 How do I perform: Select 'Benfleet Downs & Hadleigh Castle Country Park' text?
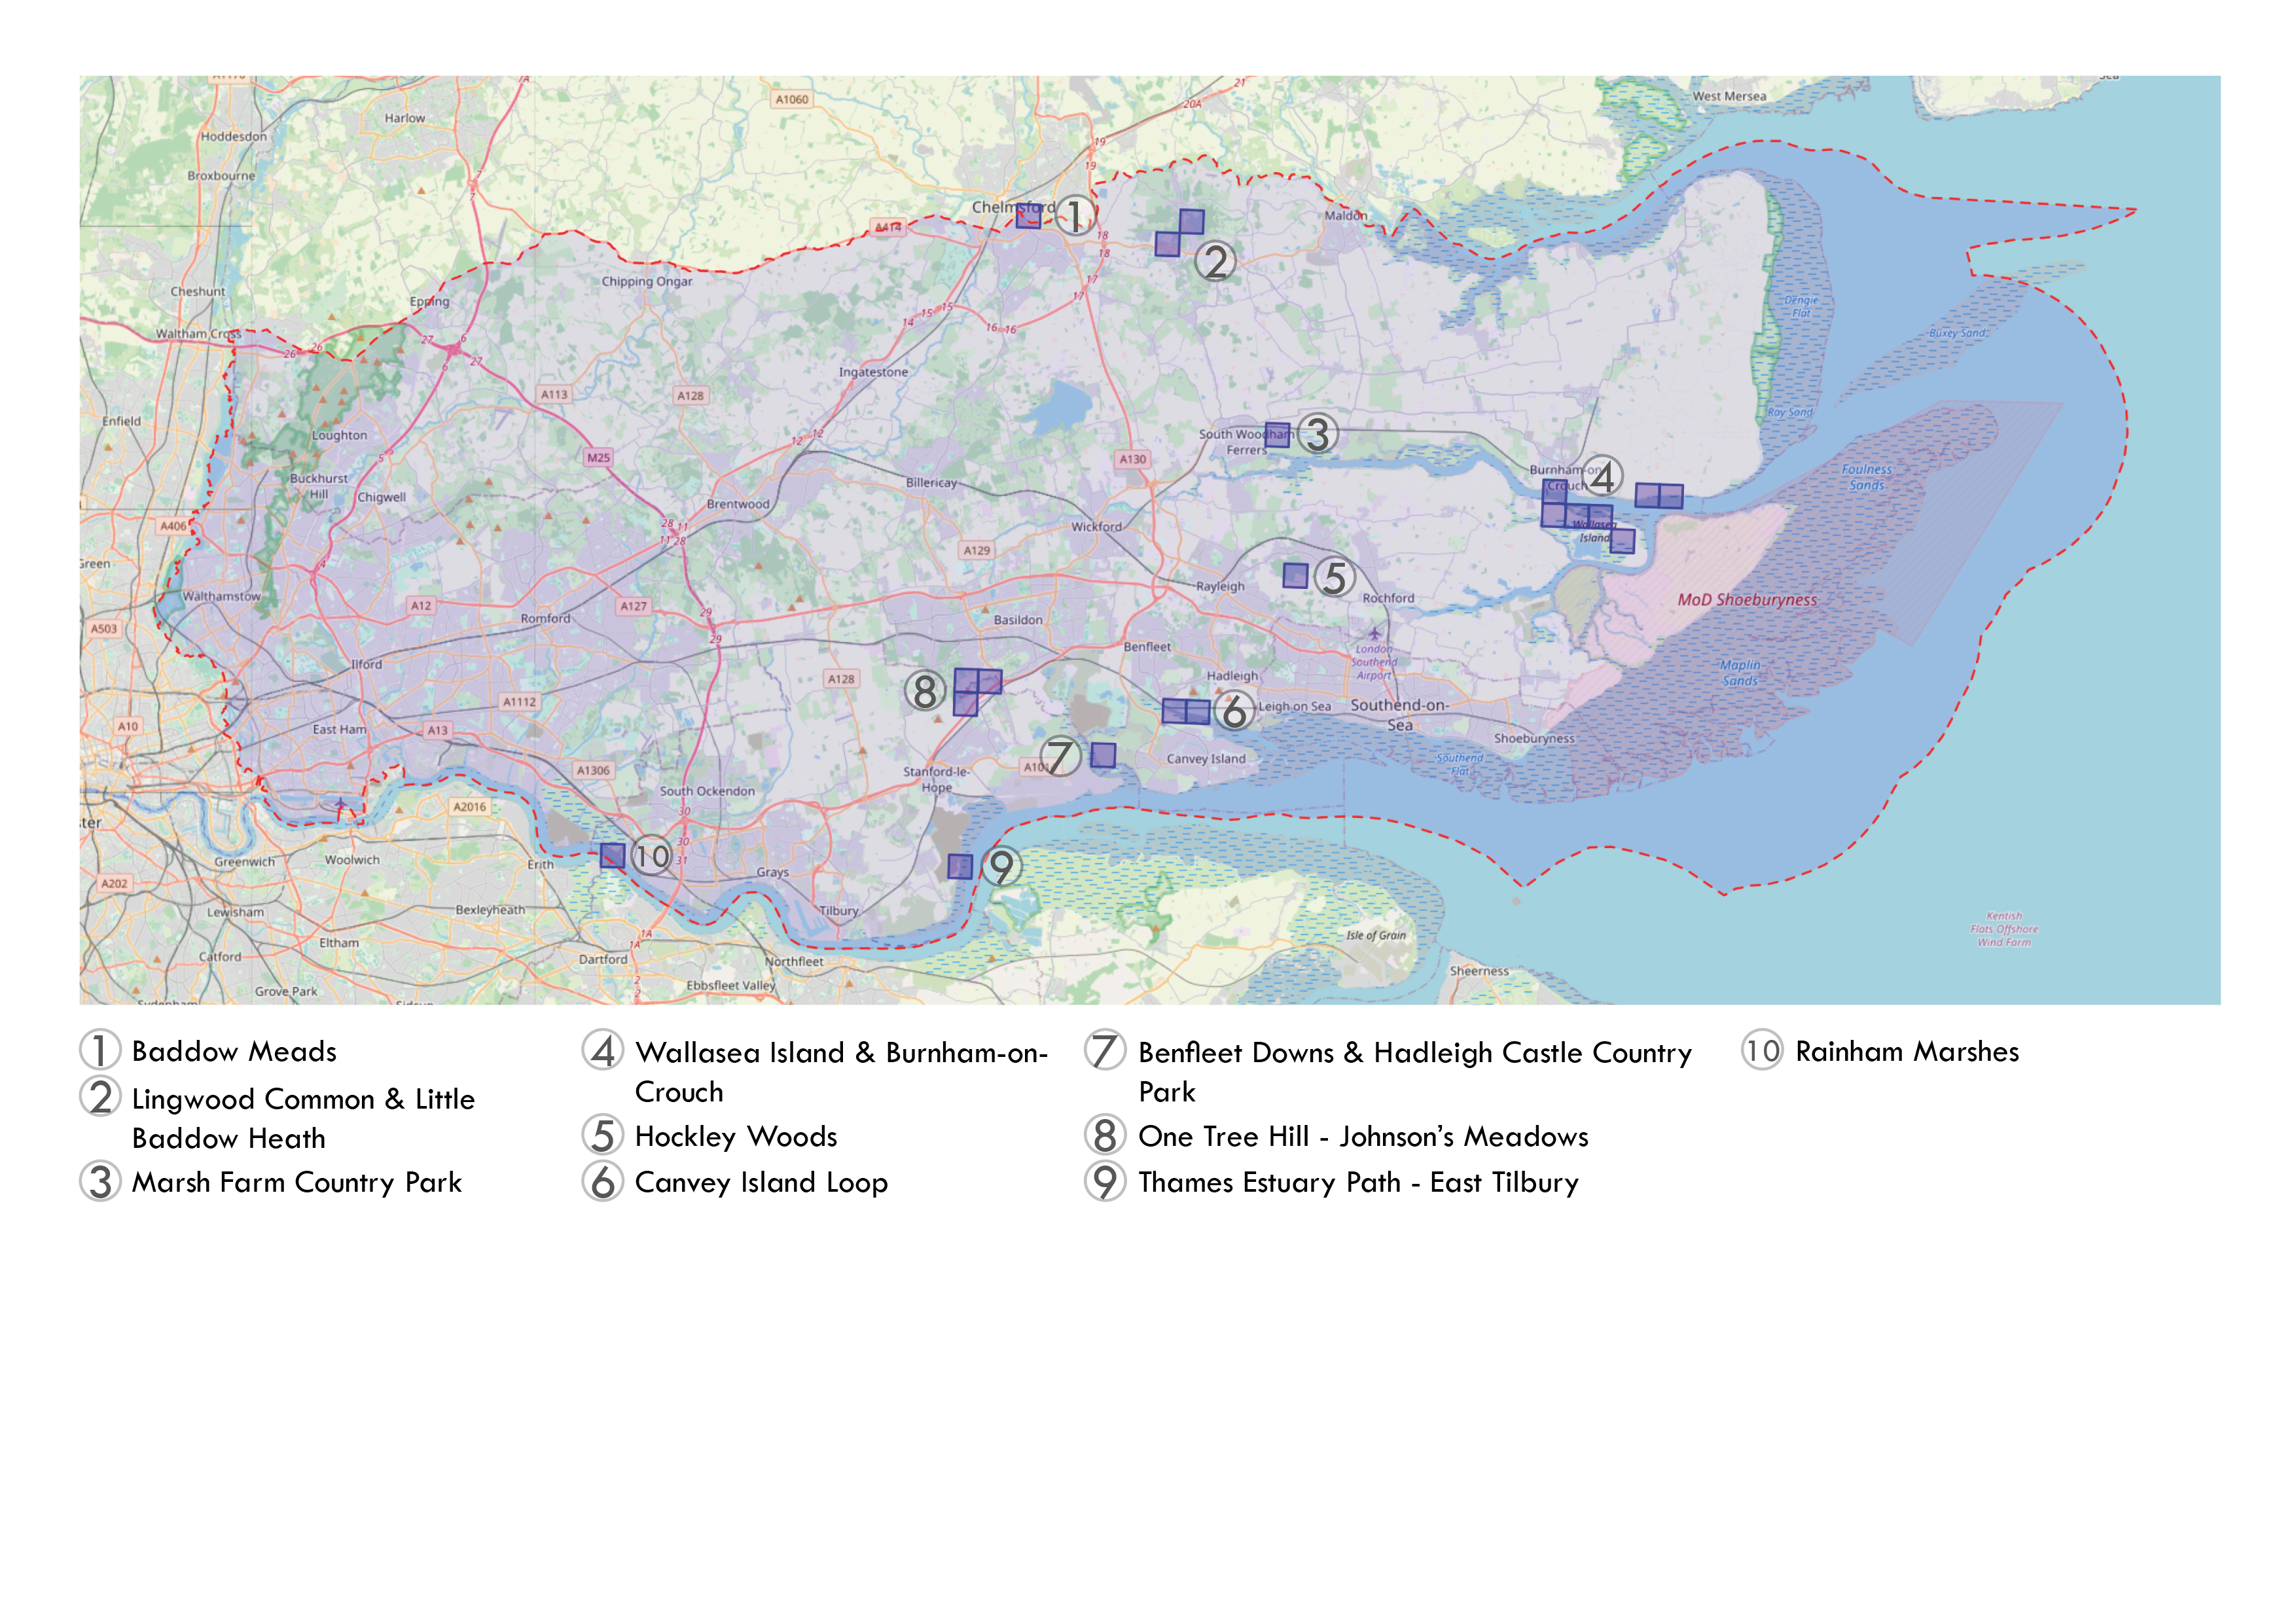(x=1415, y=1072)
